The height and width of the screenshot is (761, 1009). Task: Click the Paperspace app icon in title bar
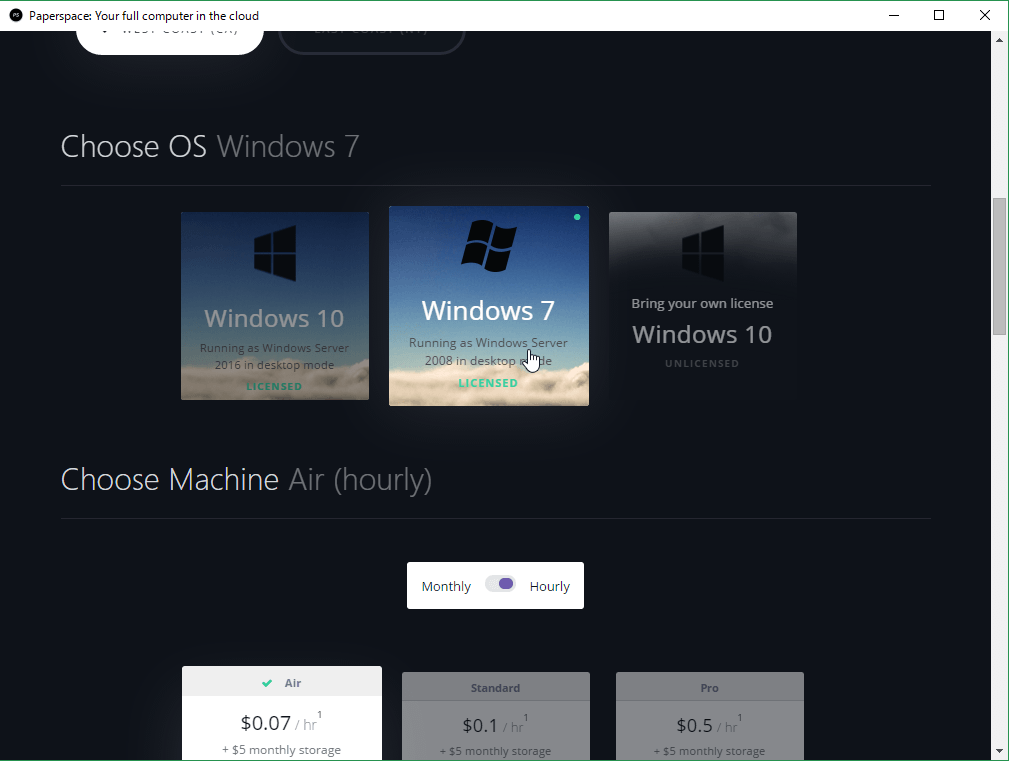click(16, 15)
